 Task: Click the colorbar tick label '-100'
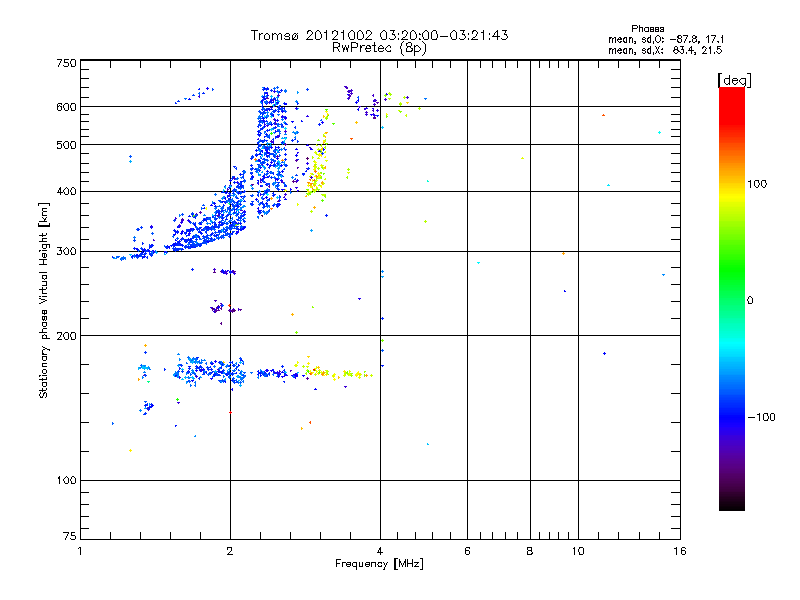point(761,417)
